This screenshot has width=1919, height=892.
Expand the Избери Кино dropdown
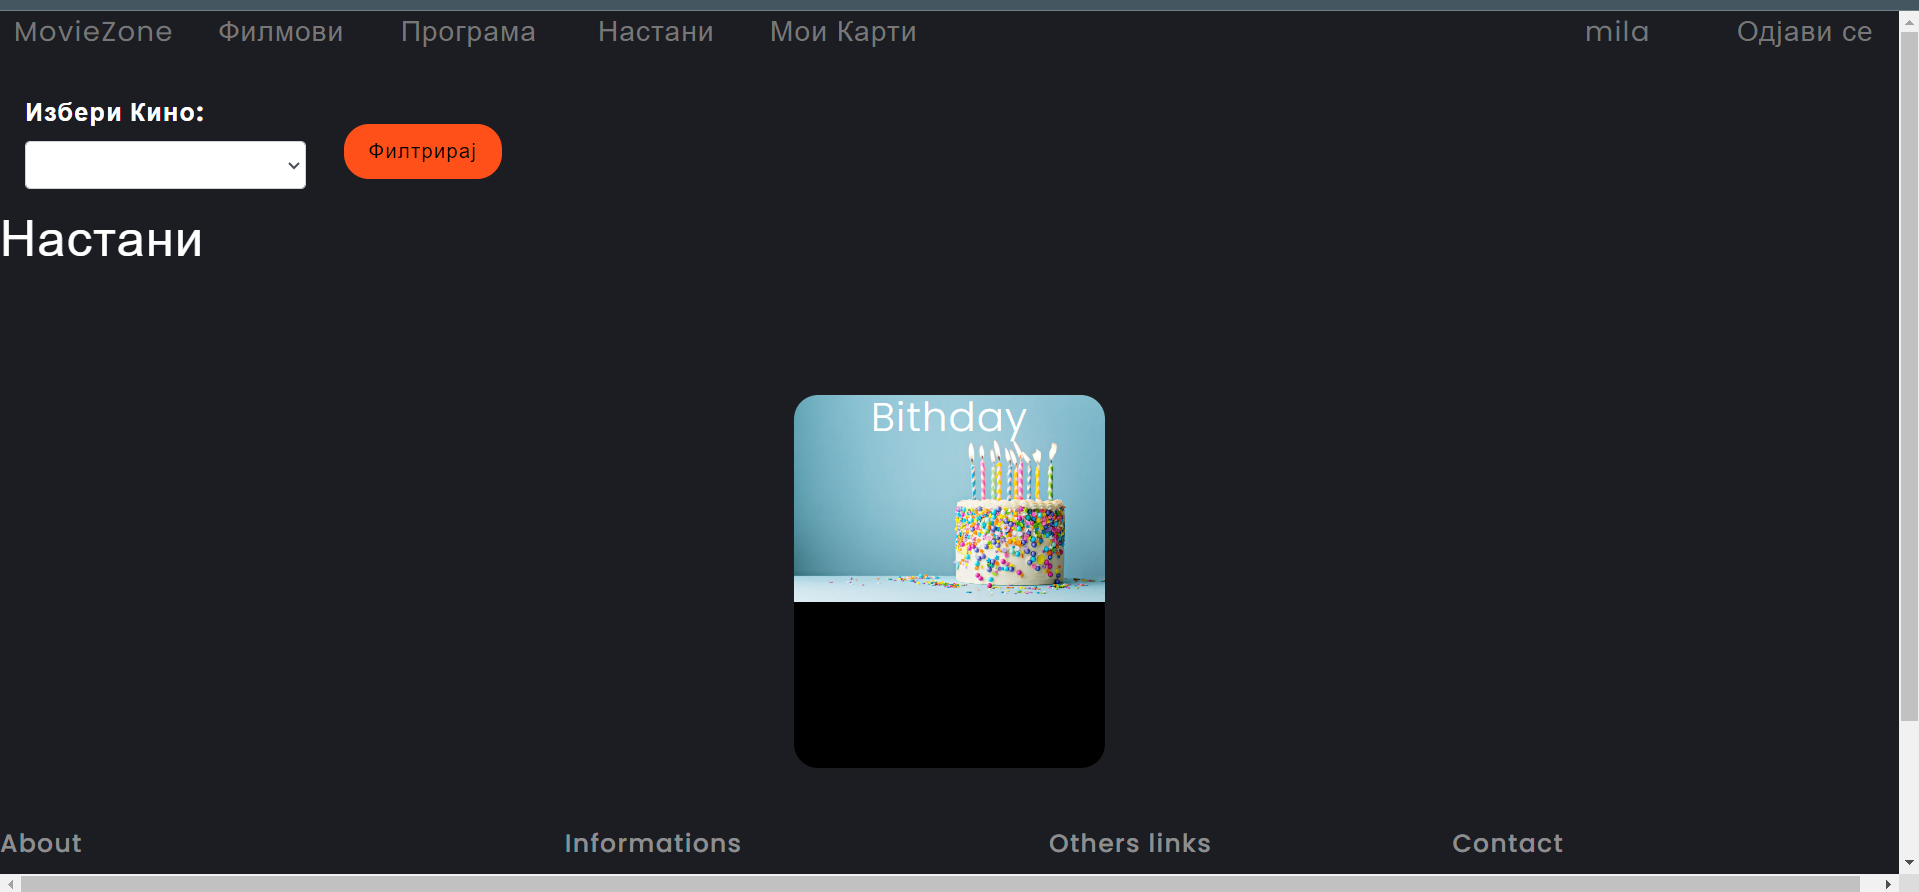point(165,165)
